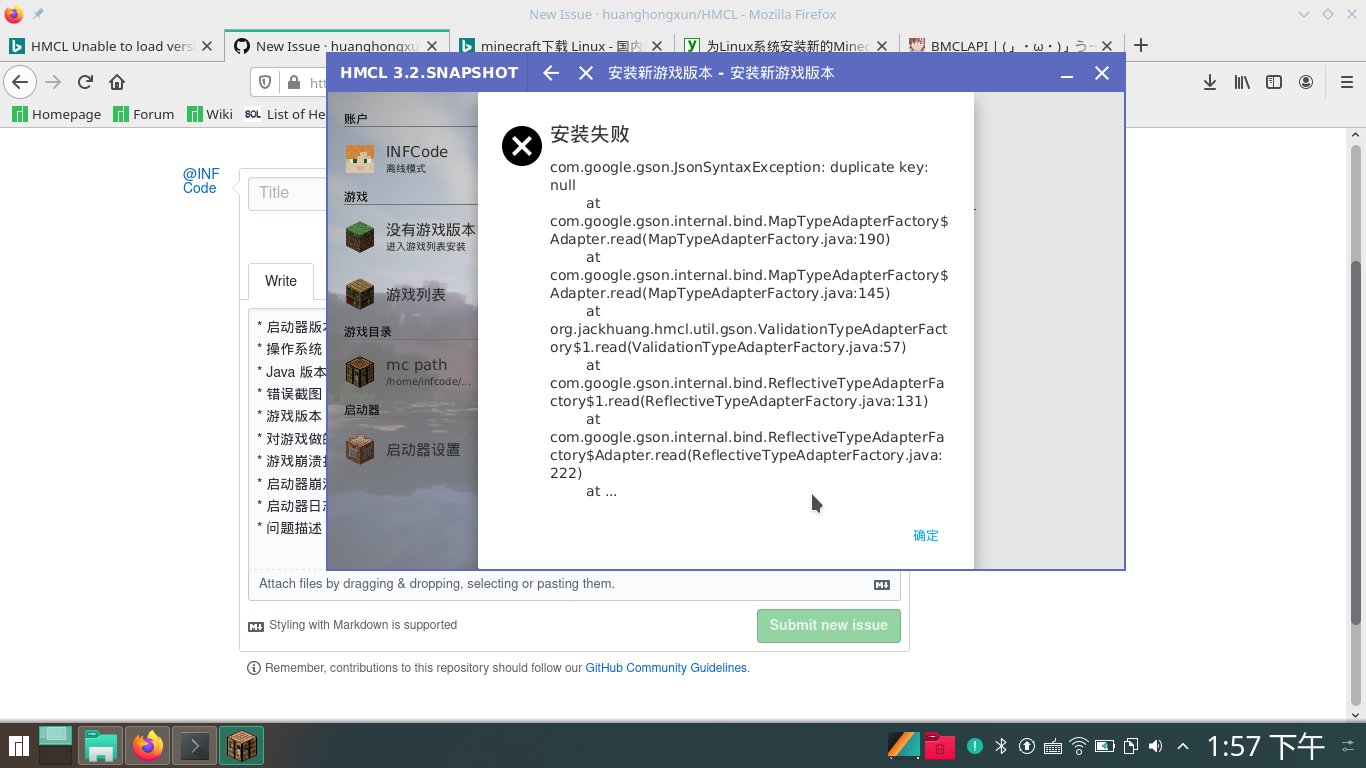Close the New Issue tab
This screenshot has height=768, width=1366.
pyautogui.click(x=431, y=46)
